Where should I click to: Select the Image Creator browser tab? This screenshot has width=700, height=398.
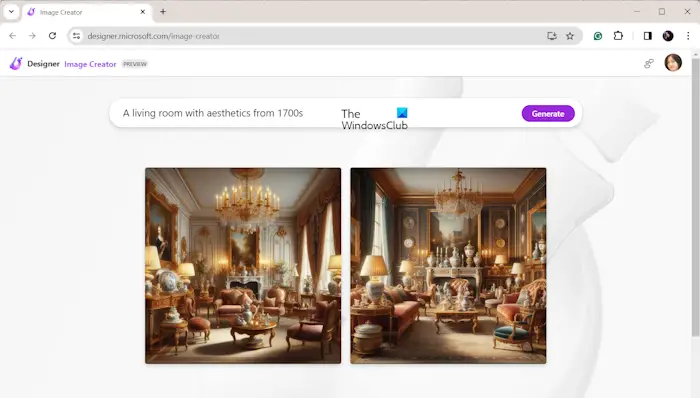87,12
